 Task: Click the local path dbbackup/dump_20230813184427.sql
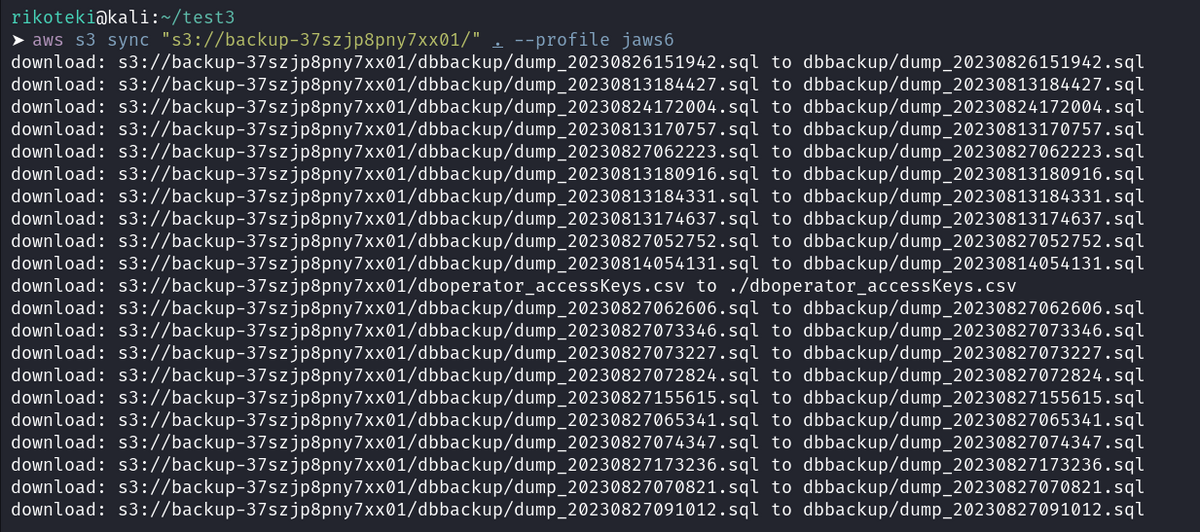point(974,84)
